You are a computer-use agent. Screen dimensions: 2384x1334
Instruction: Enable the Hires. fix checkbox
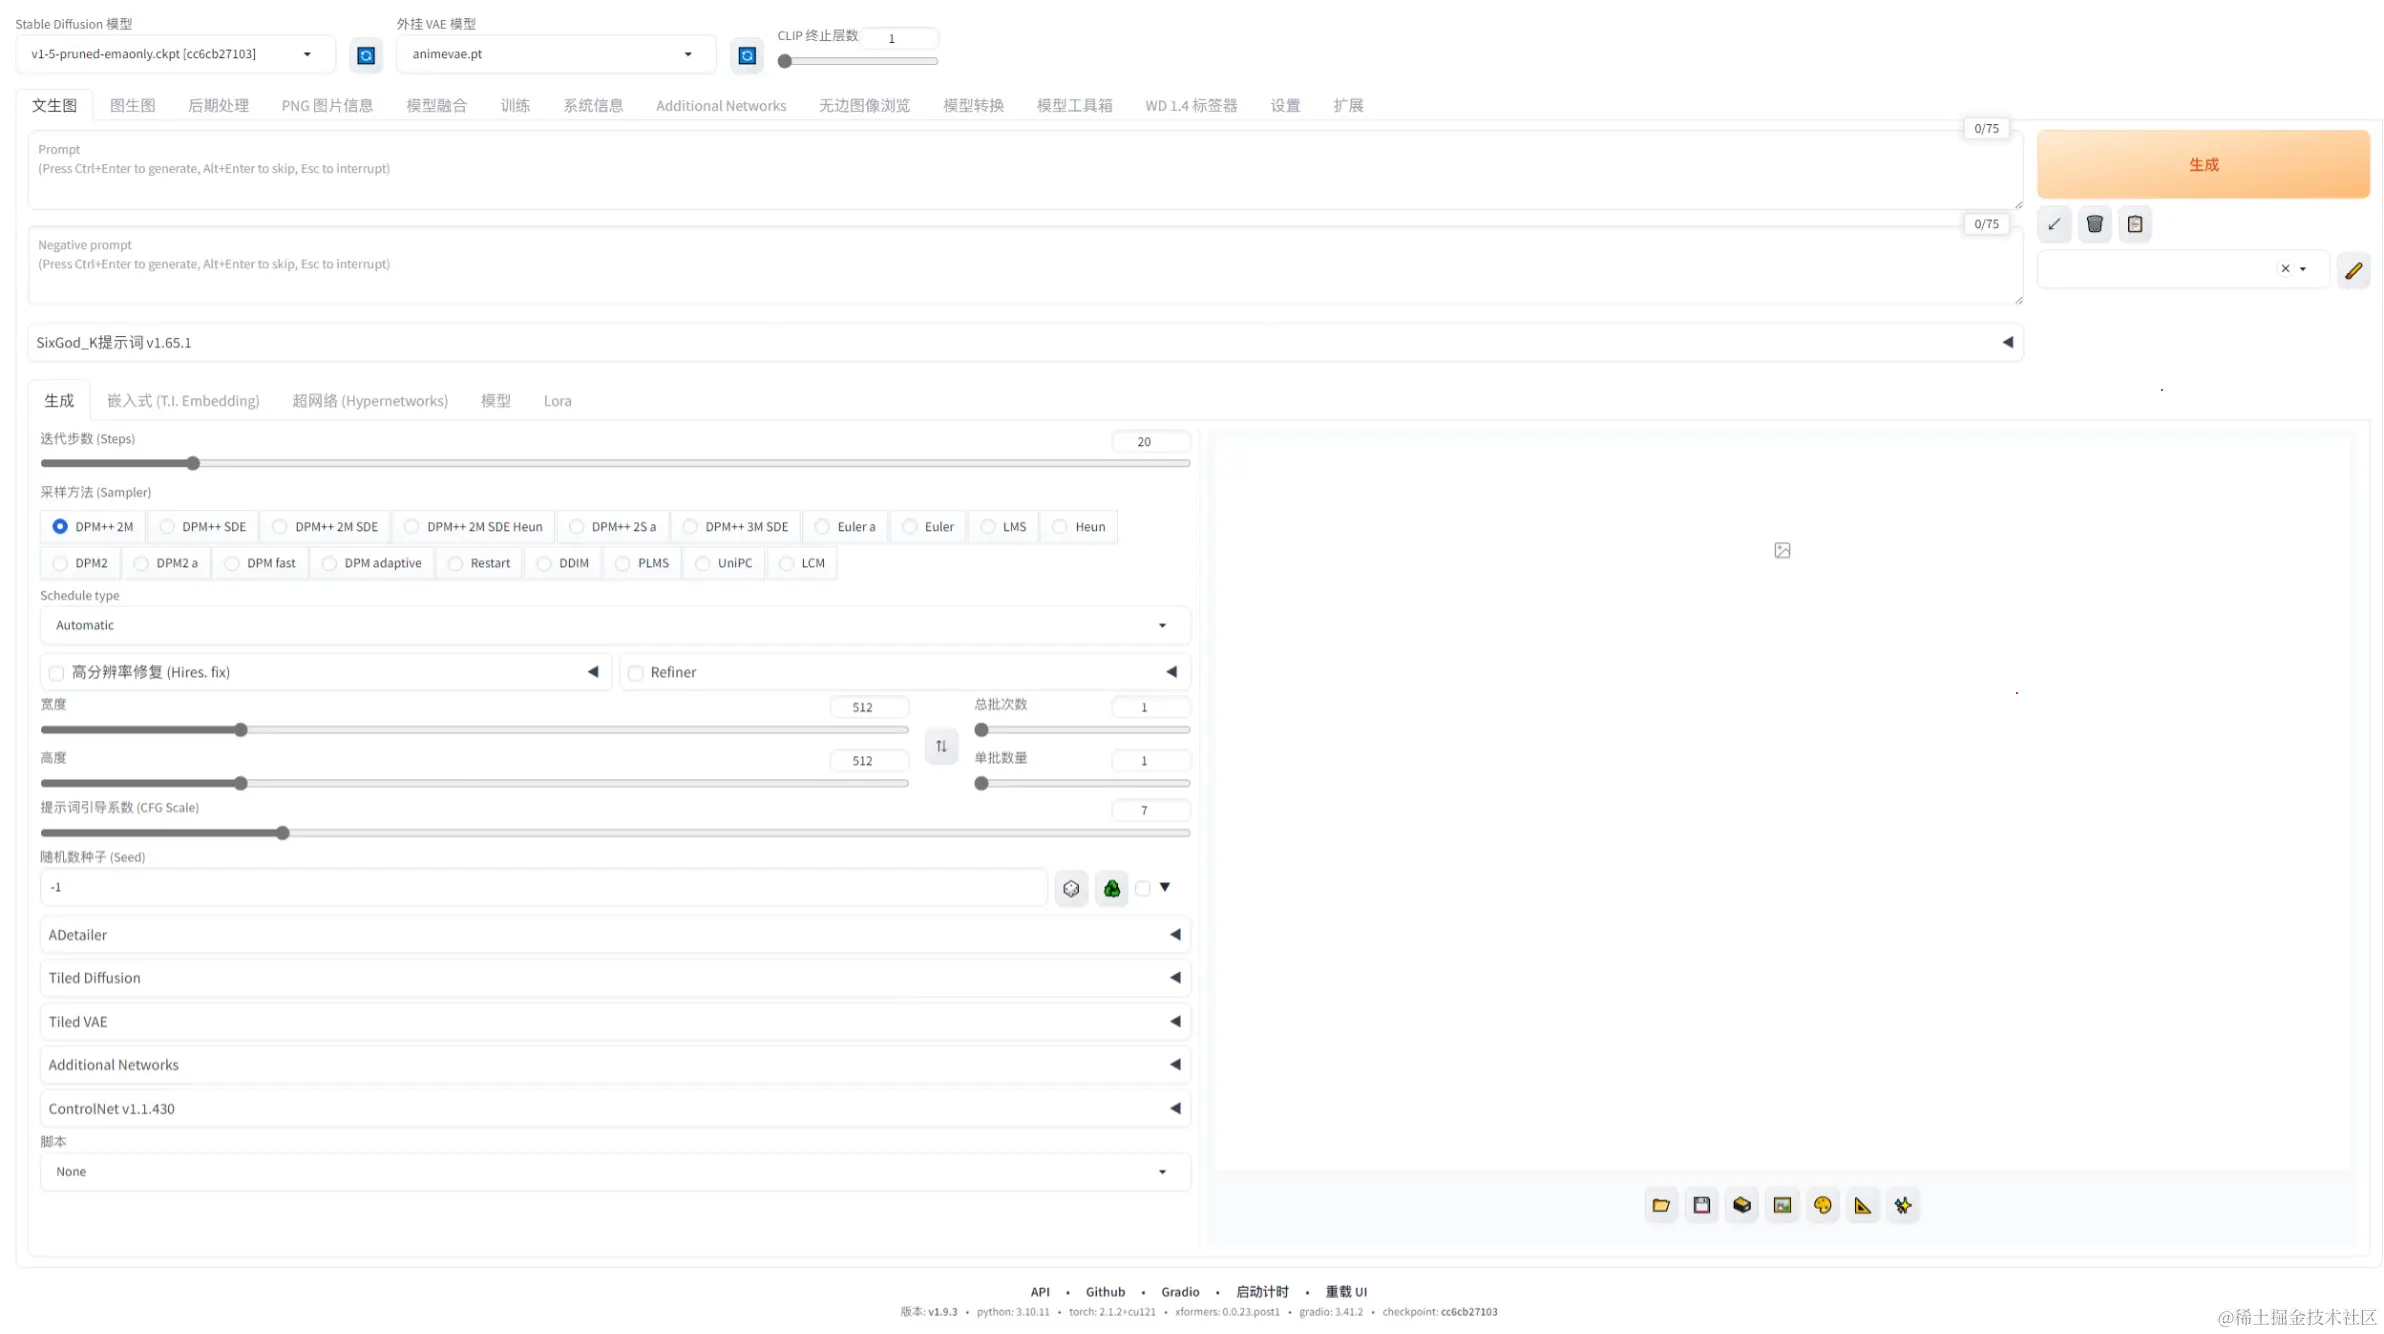[x=57, y=673]
